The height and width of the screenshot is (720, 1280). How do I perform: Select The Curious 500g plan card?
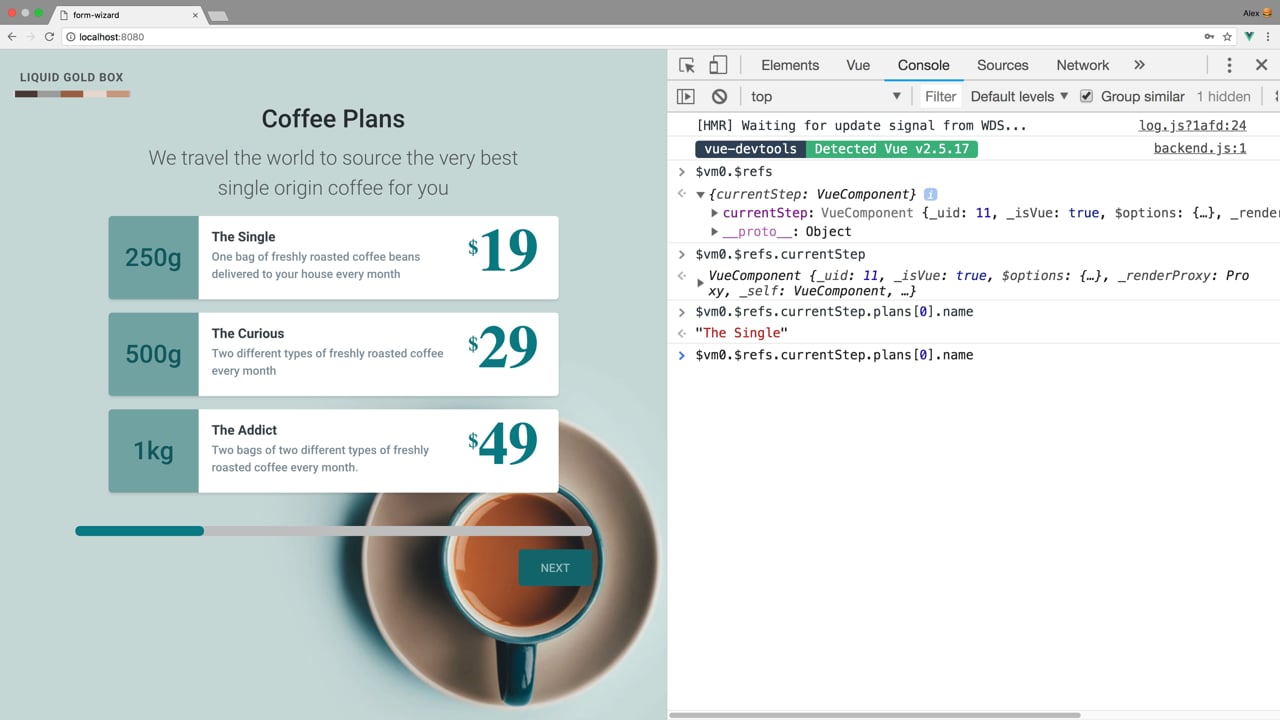[x=333, y=354]
